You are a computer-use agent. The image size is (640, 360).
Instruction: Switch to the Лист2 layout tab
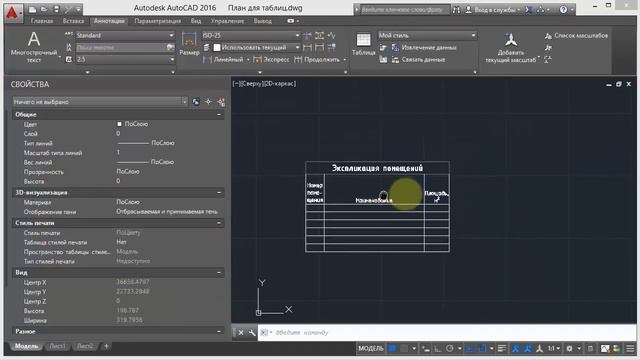tap(85, 346)
